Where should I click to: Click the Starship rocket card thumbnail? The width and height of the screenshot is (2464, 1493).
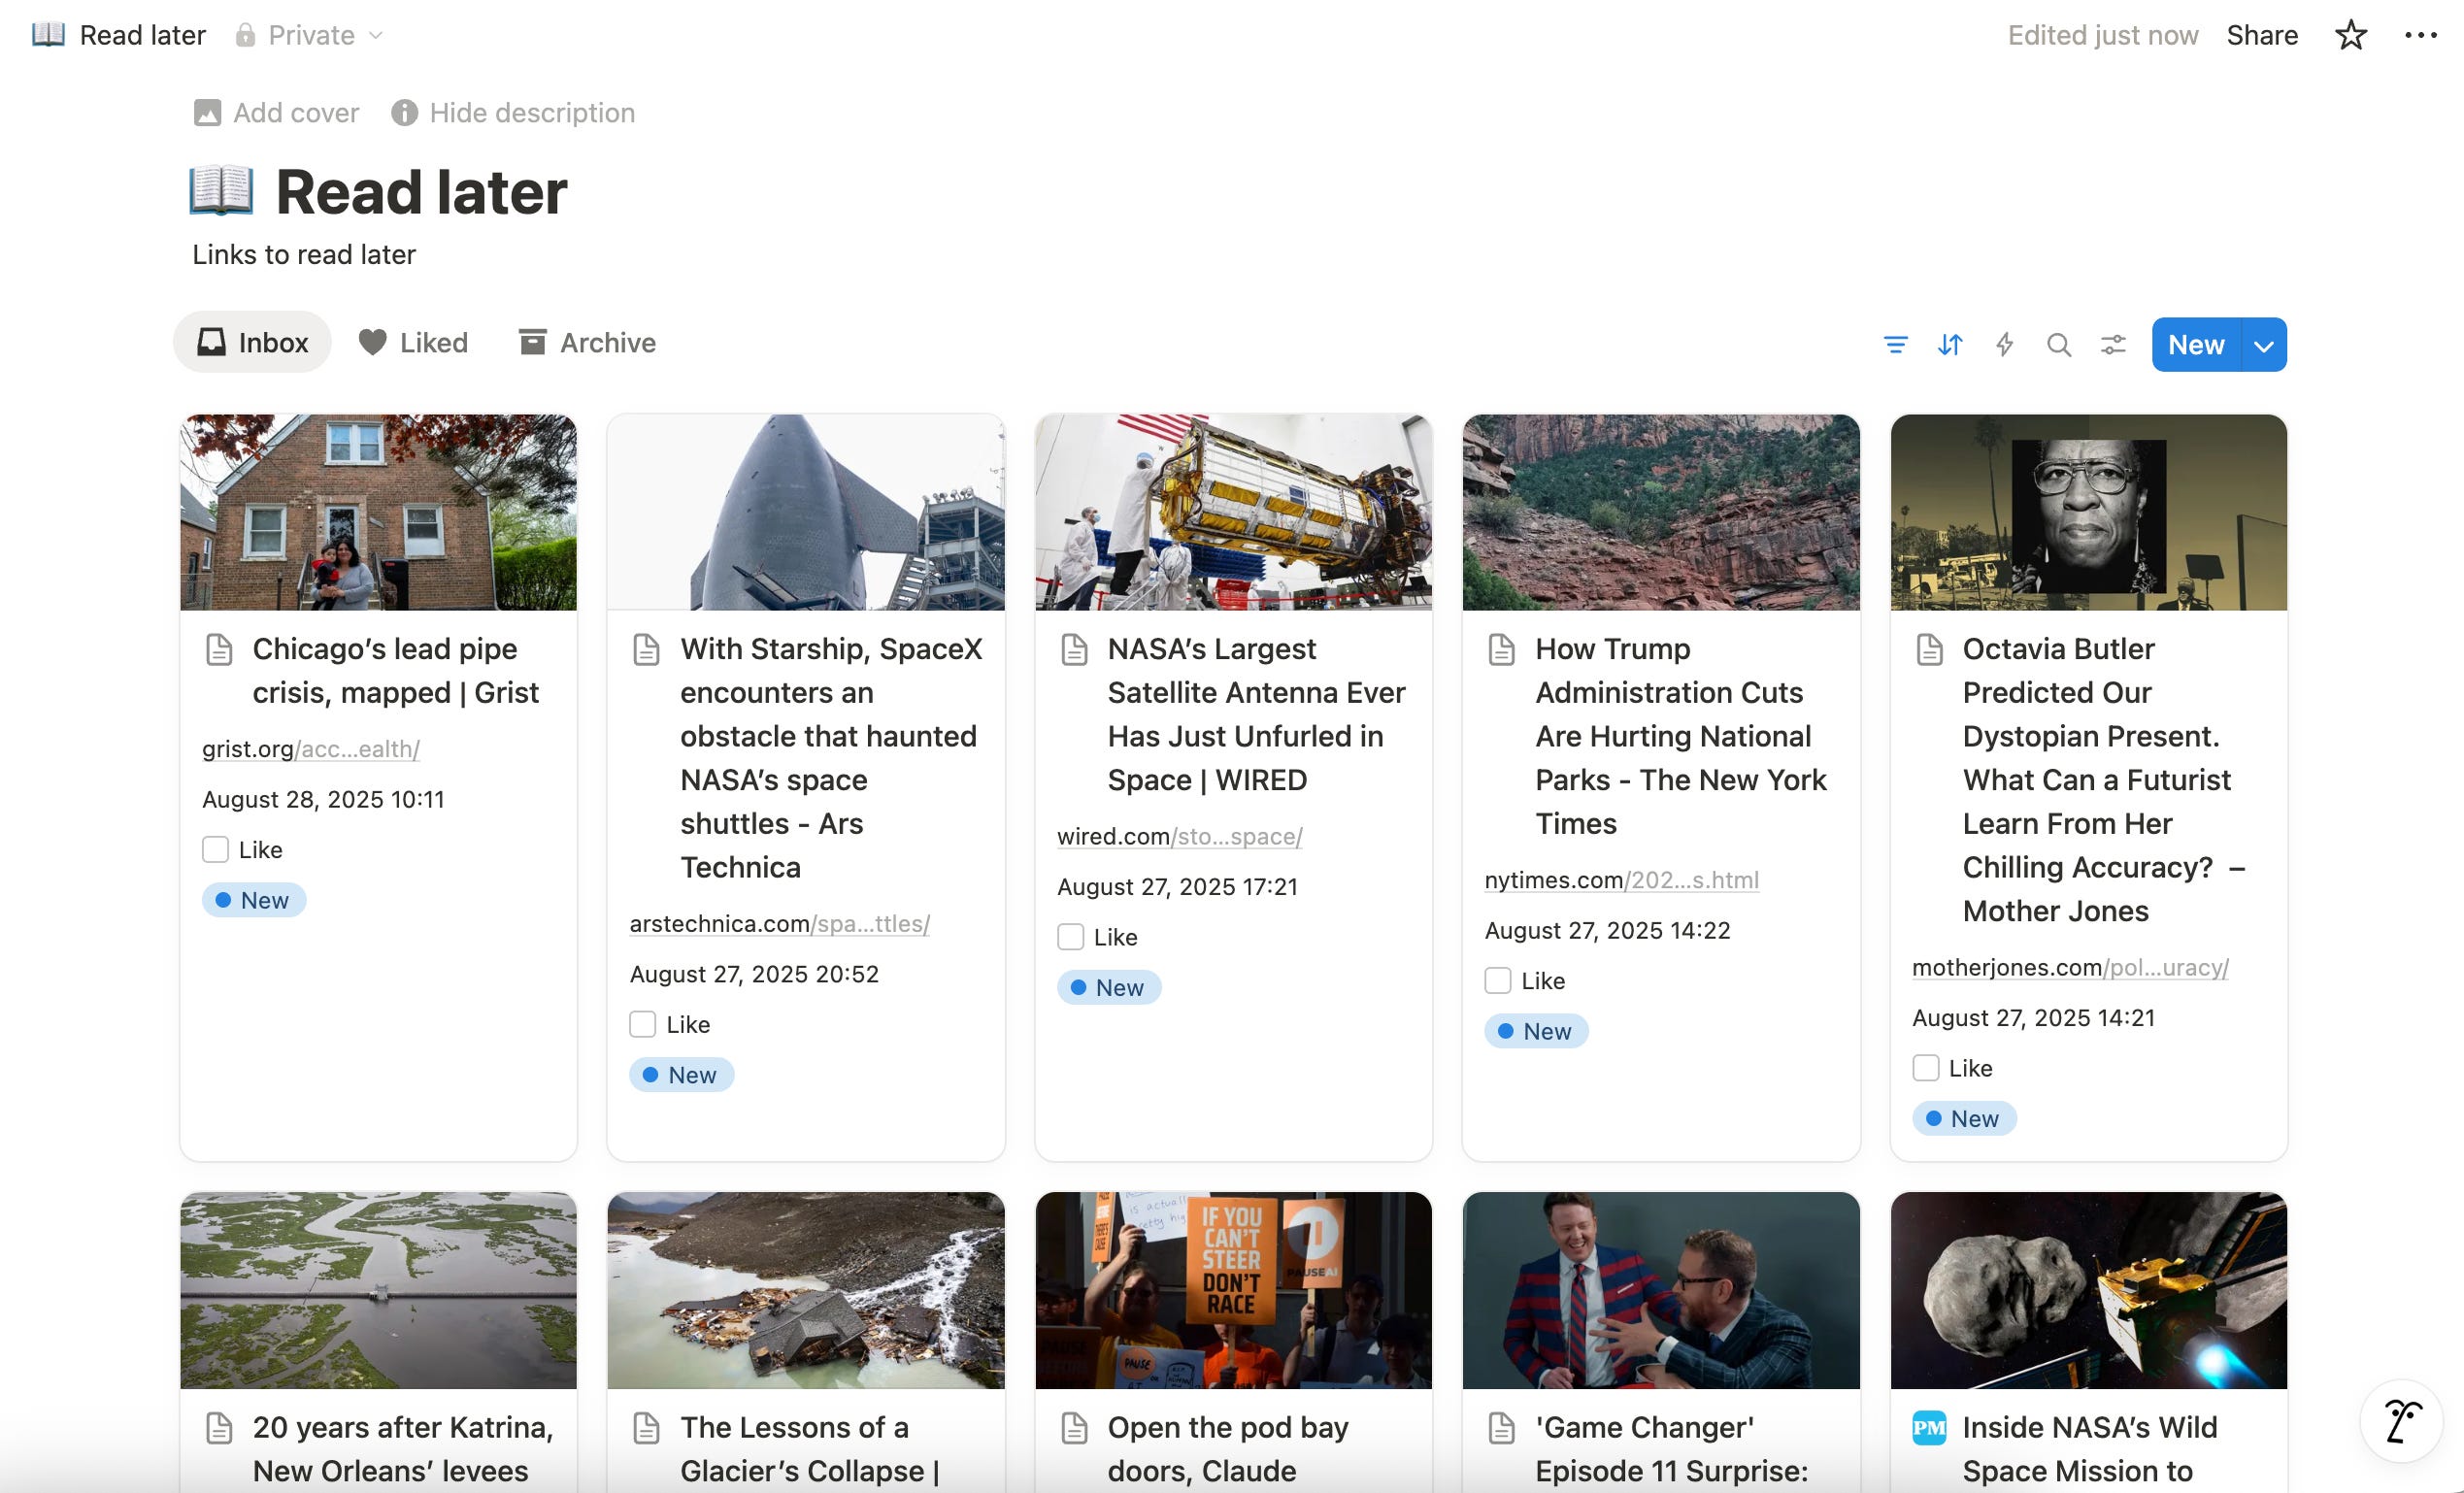click(x=805, y=512)
